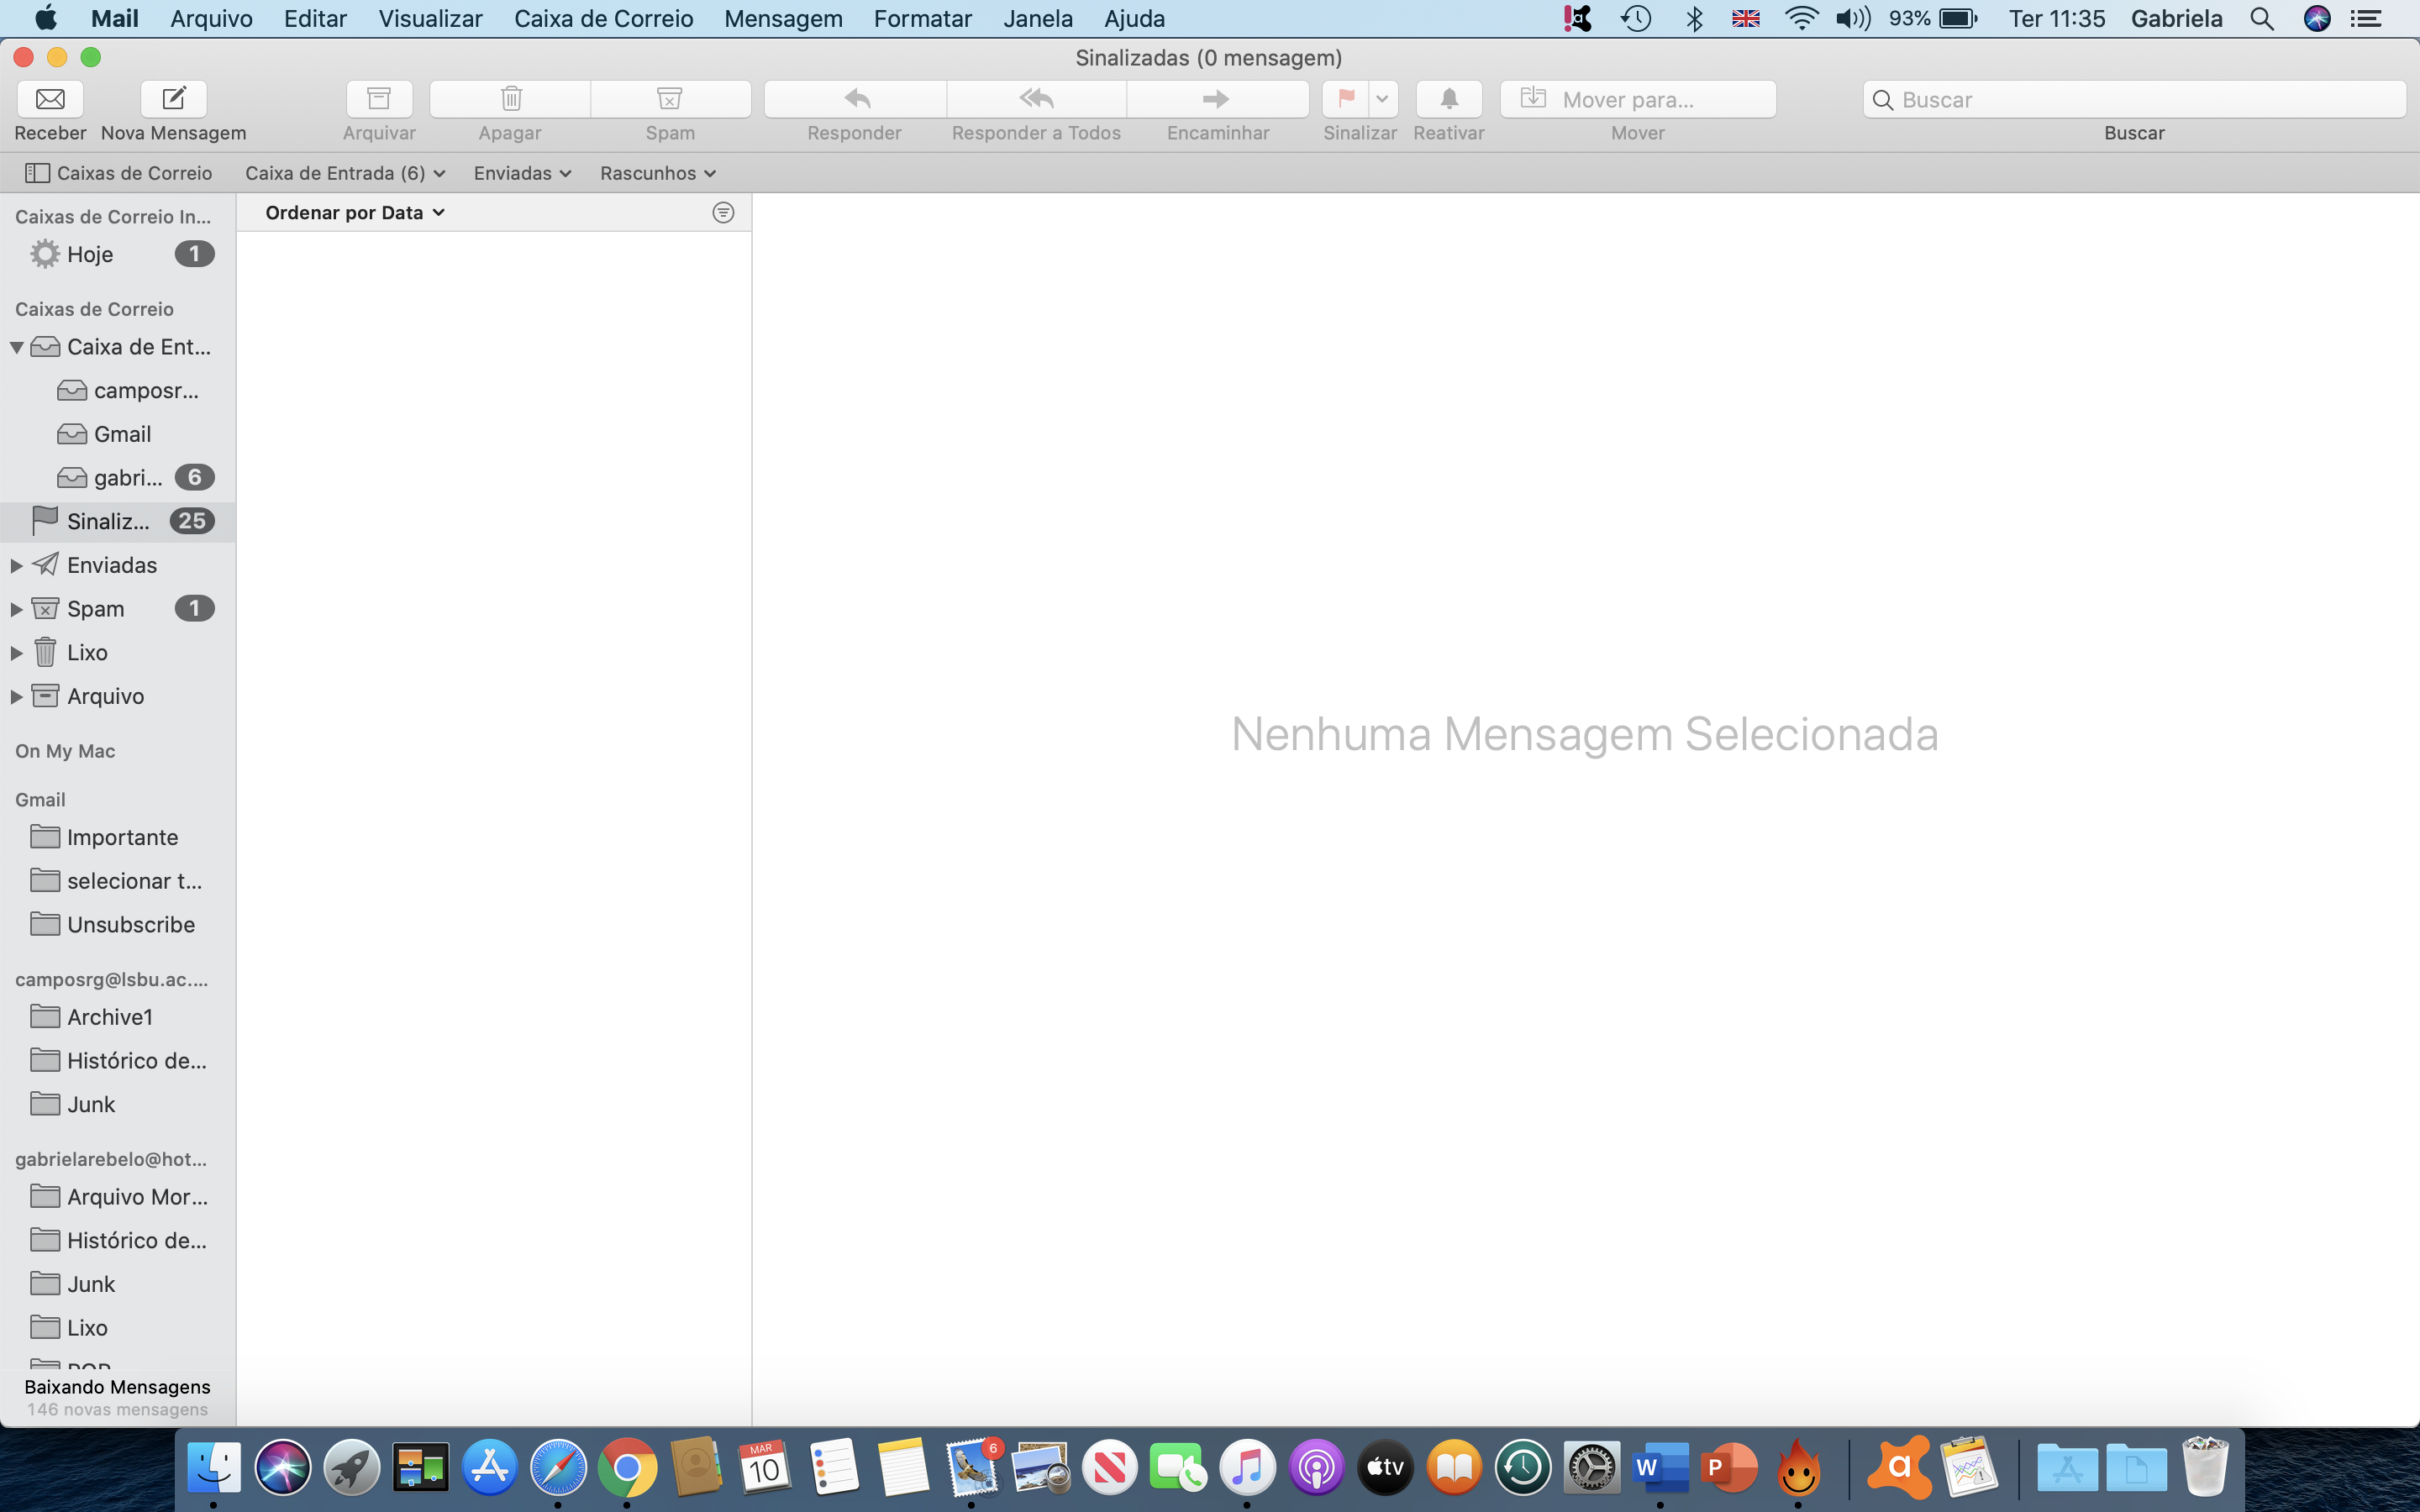This screenshot has width=2420, height=1512.
Task: Expand the Enviadas mailbox folder
Action: click(17, 566)
